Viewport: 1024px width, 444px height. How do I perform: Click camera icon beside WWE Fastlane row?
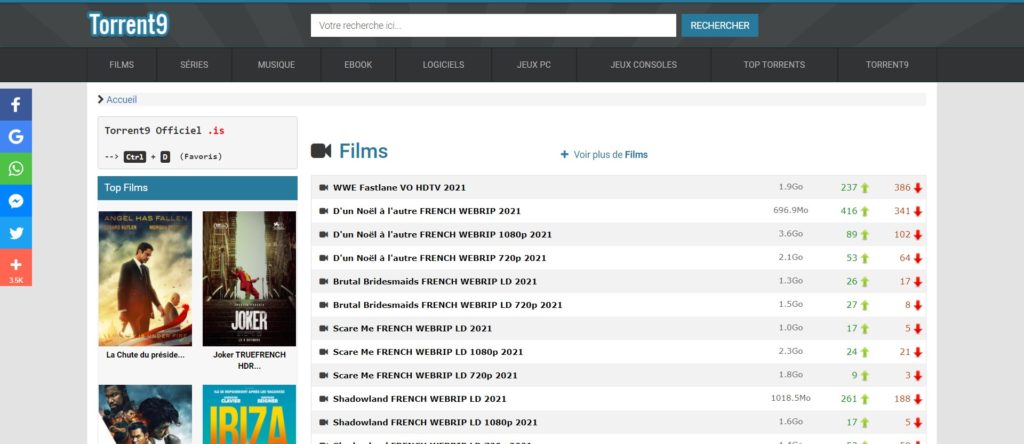pyautogui.click(x=323, y=187)
